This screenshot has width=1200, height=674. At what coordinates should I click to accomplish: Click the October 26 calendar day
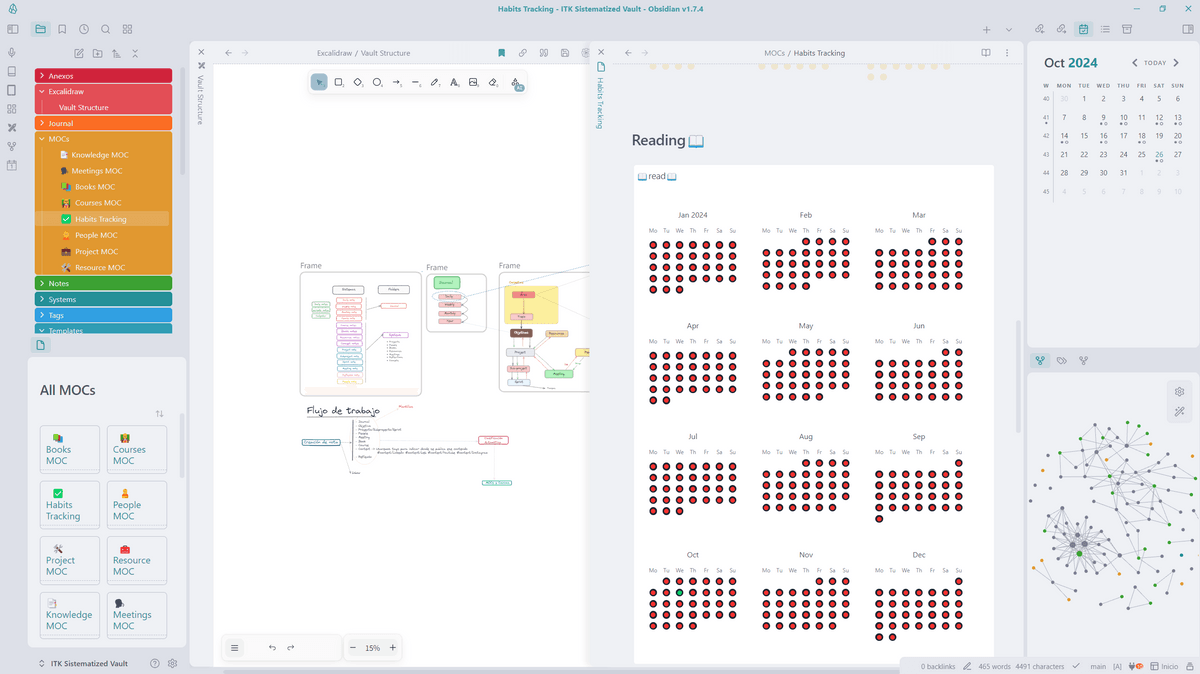coord(1158,155)
